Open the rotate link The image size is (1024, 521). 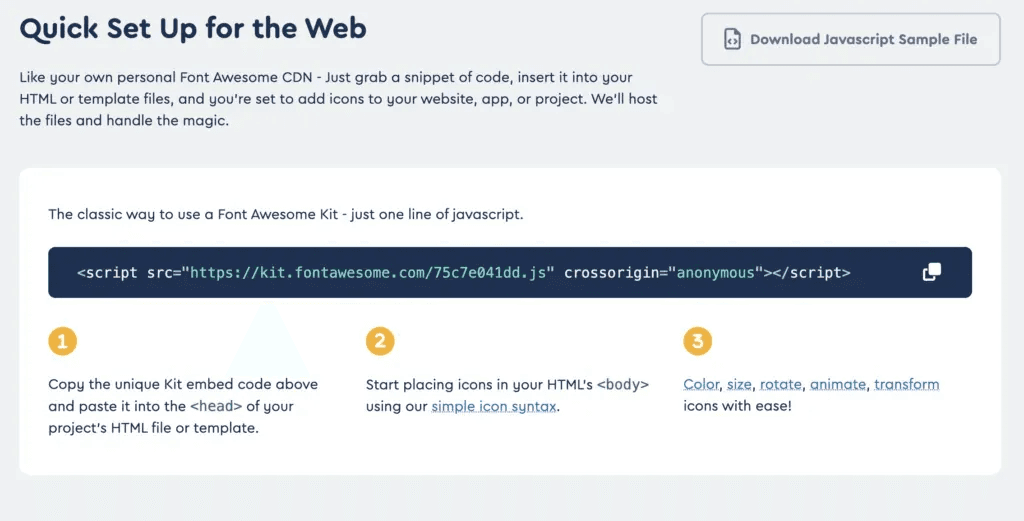click(780, 385)
